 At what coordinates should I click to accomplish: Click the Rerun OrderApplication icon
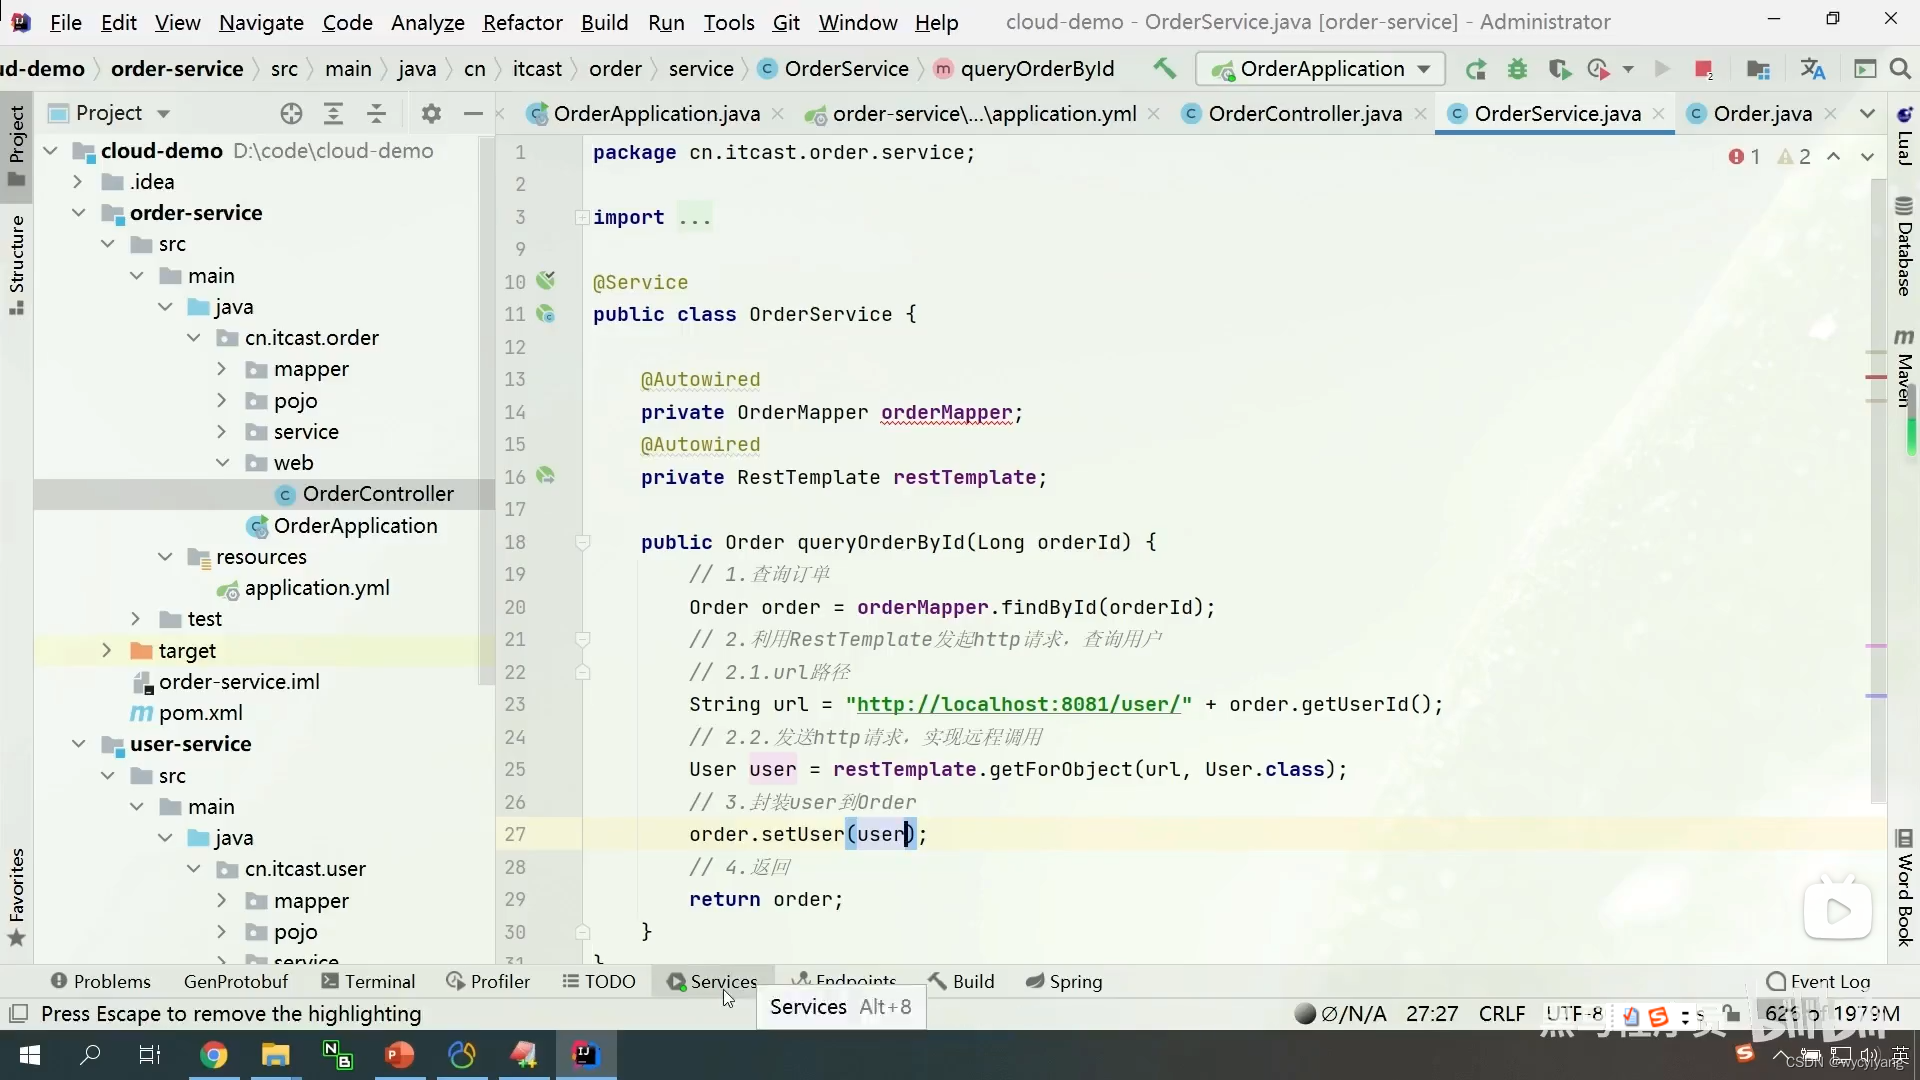1476,69
